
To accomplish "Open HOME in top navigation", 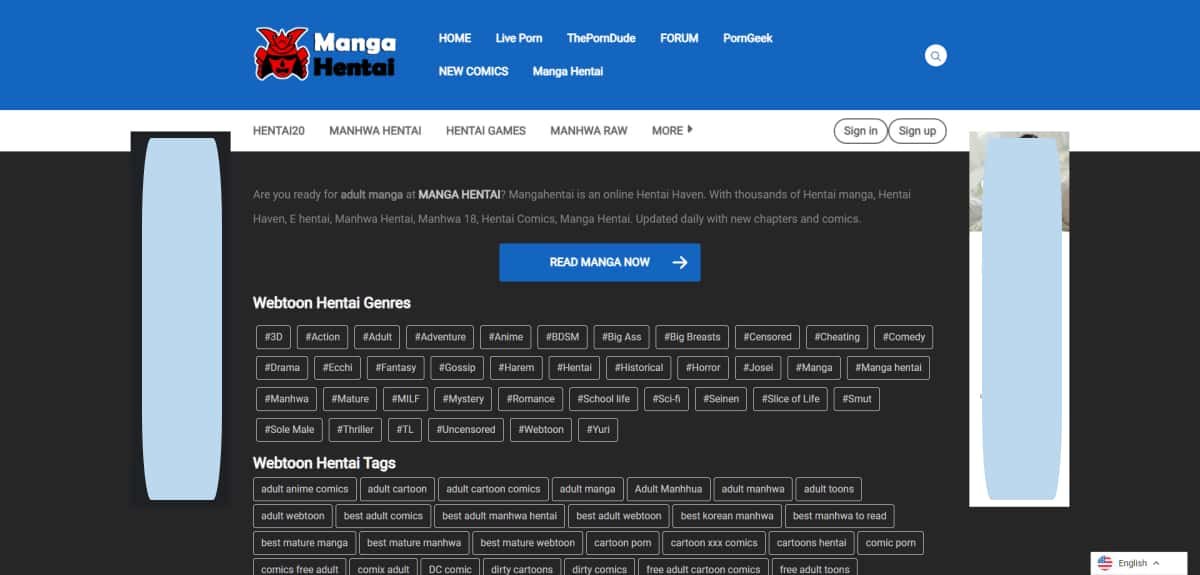I will pos(455,38).
